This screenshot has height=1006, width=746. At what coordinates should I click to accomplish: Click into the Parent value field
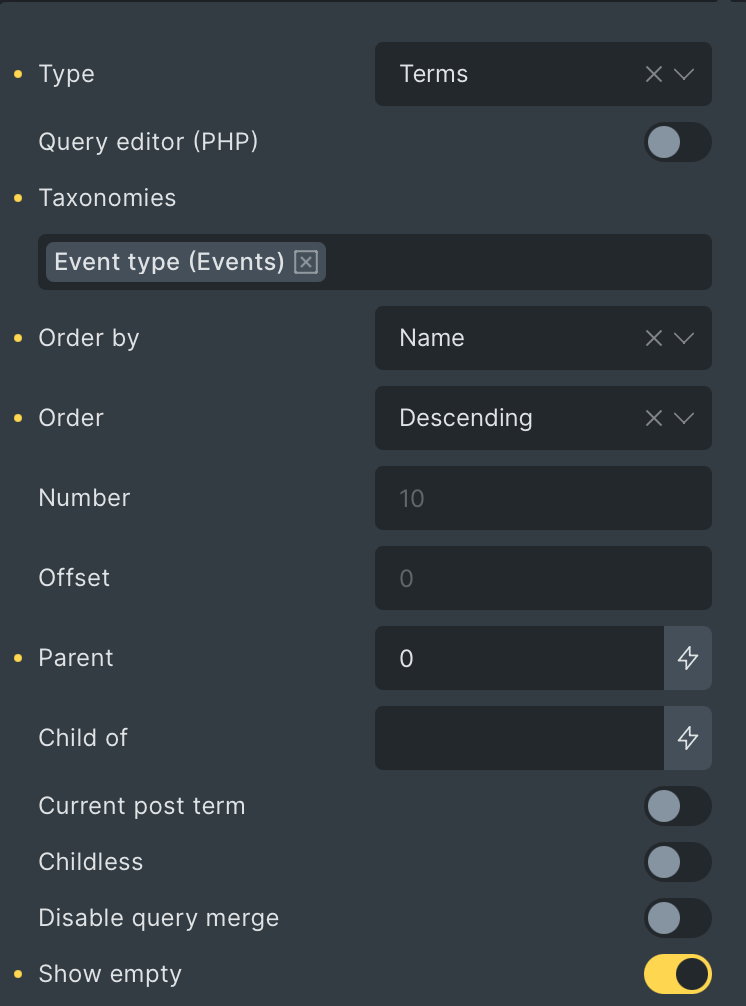520,658
